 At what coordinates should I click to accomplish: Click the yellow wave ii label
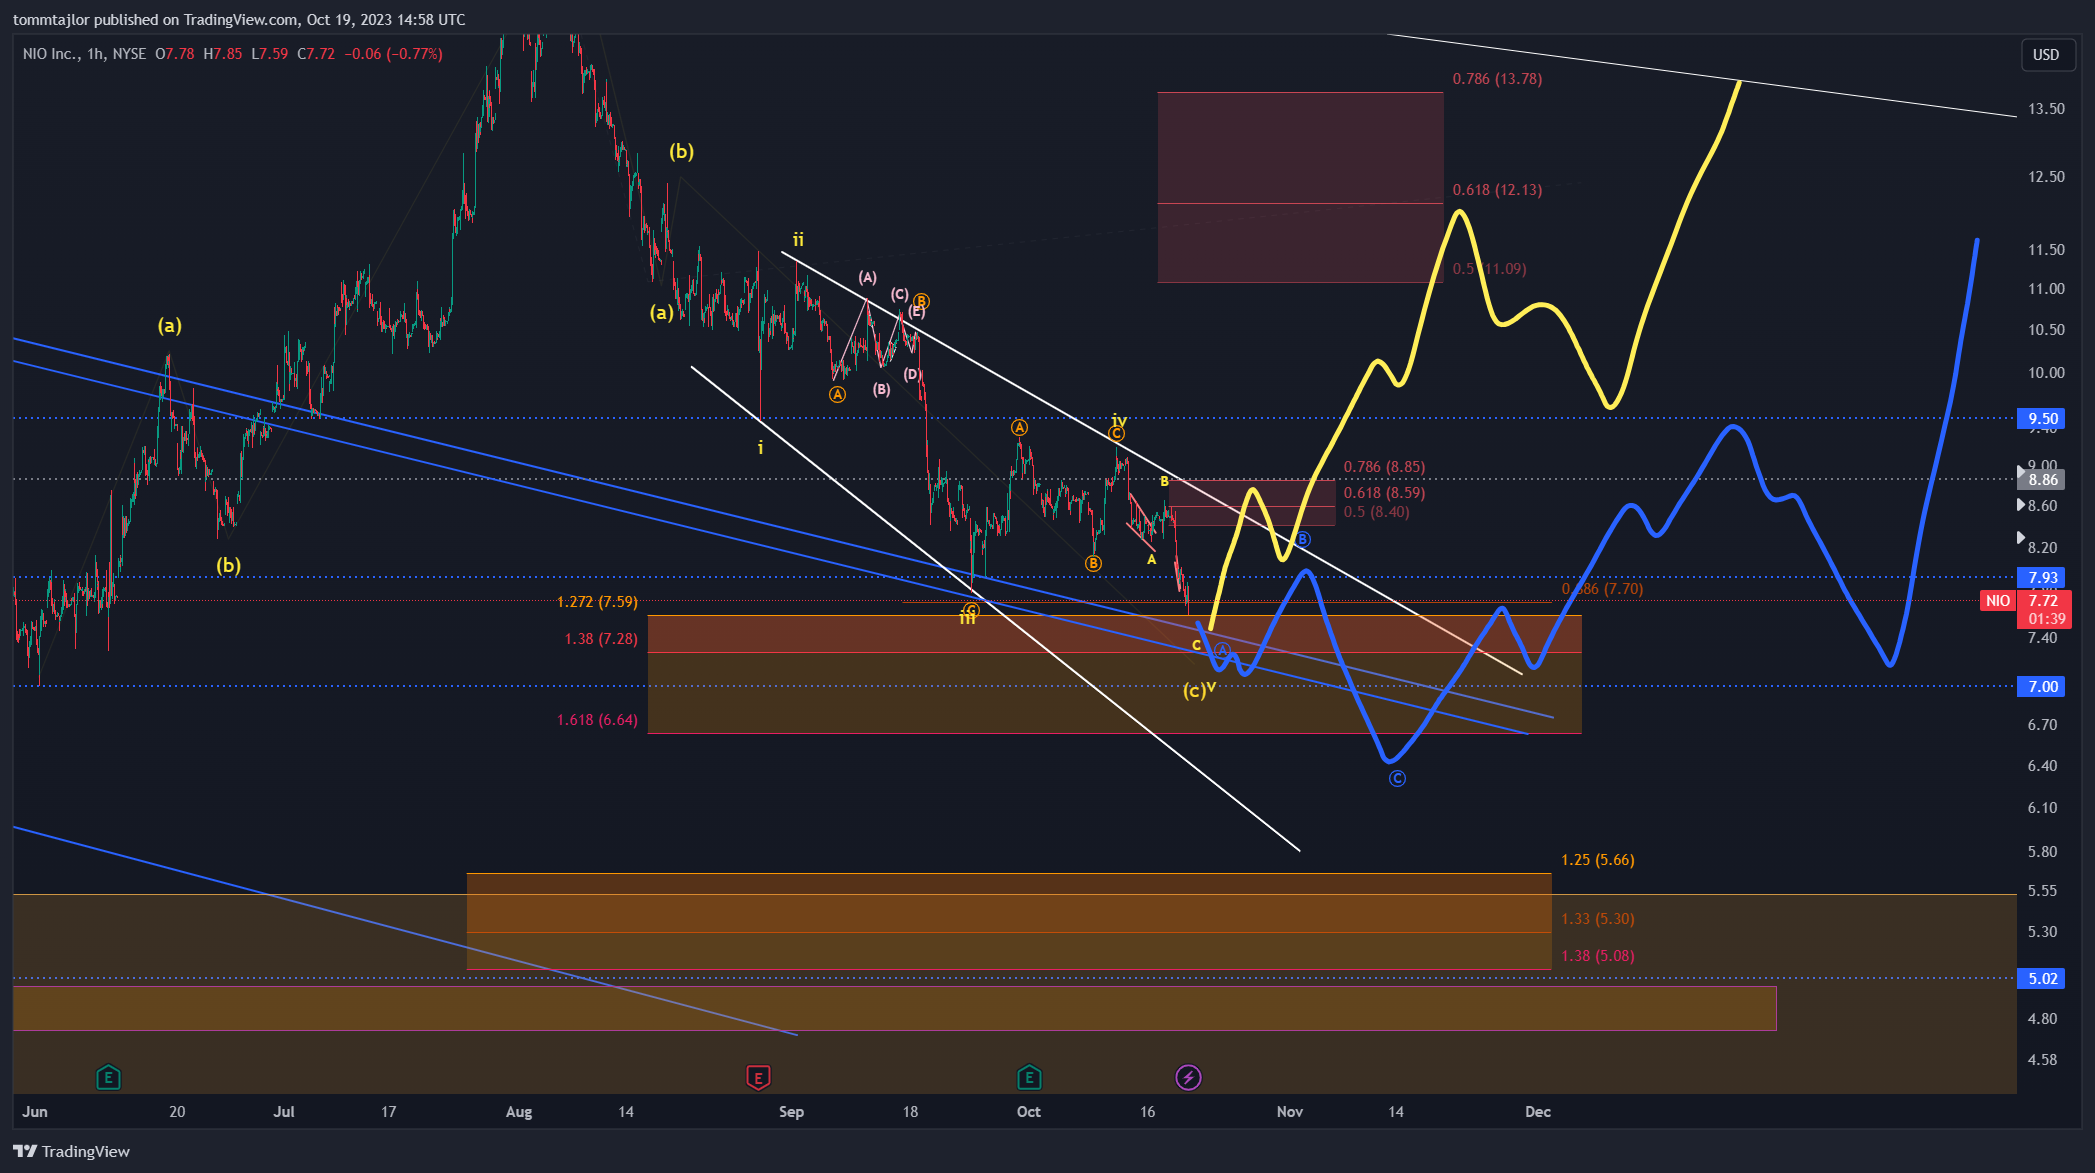[798, 240]
